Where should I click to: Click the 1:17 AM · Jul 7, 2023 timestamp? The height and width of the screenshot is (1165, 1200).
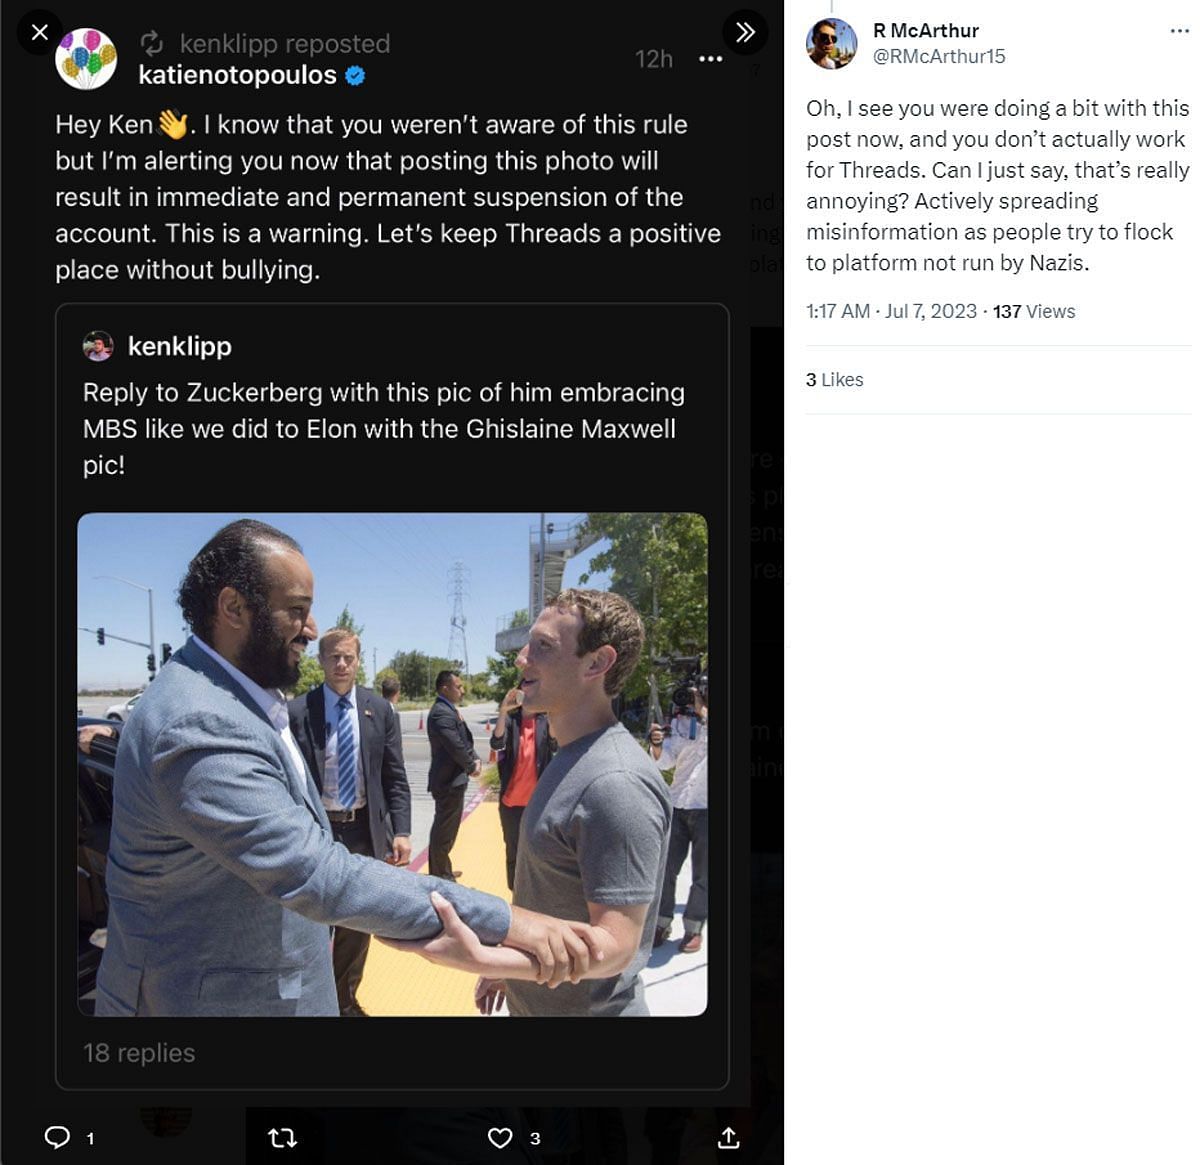pos(891,311)
